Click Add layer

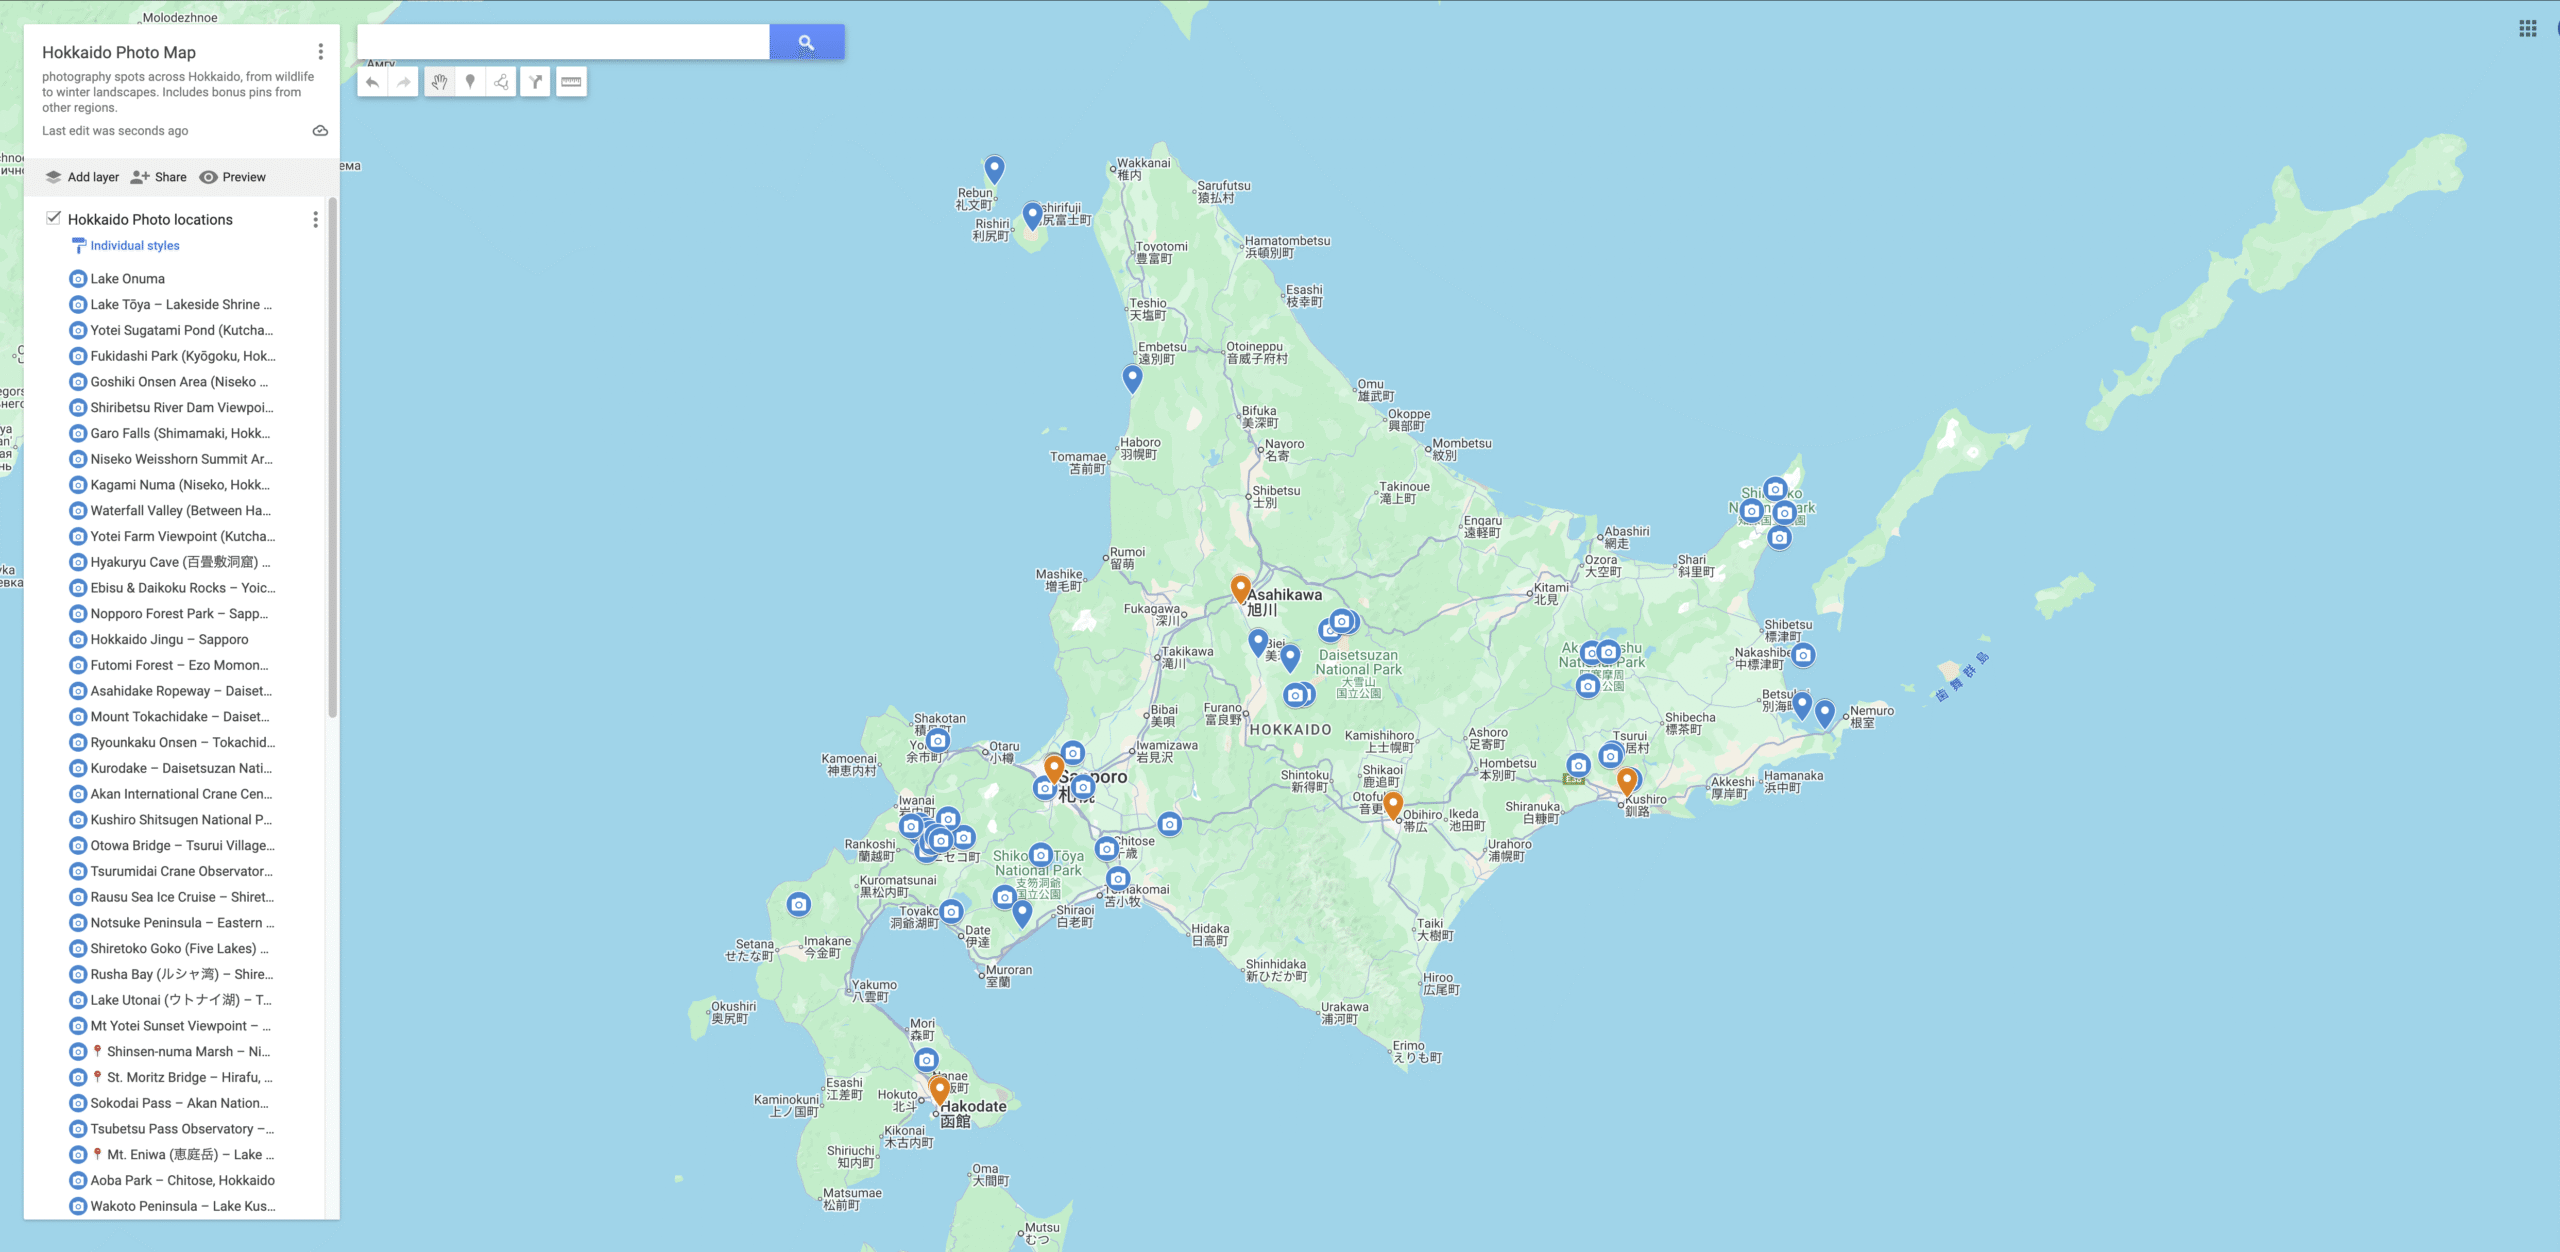(82, 177)
